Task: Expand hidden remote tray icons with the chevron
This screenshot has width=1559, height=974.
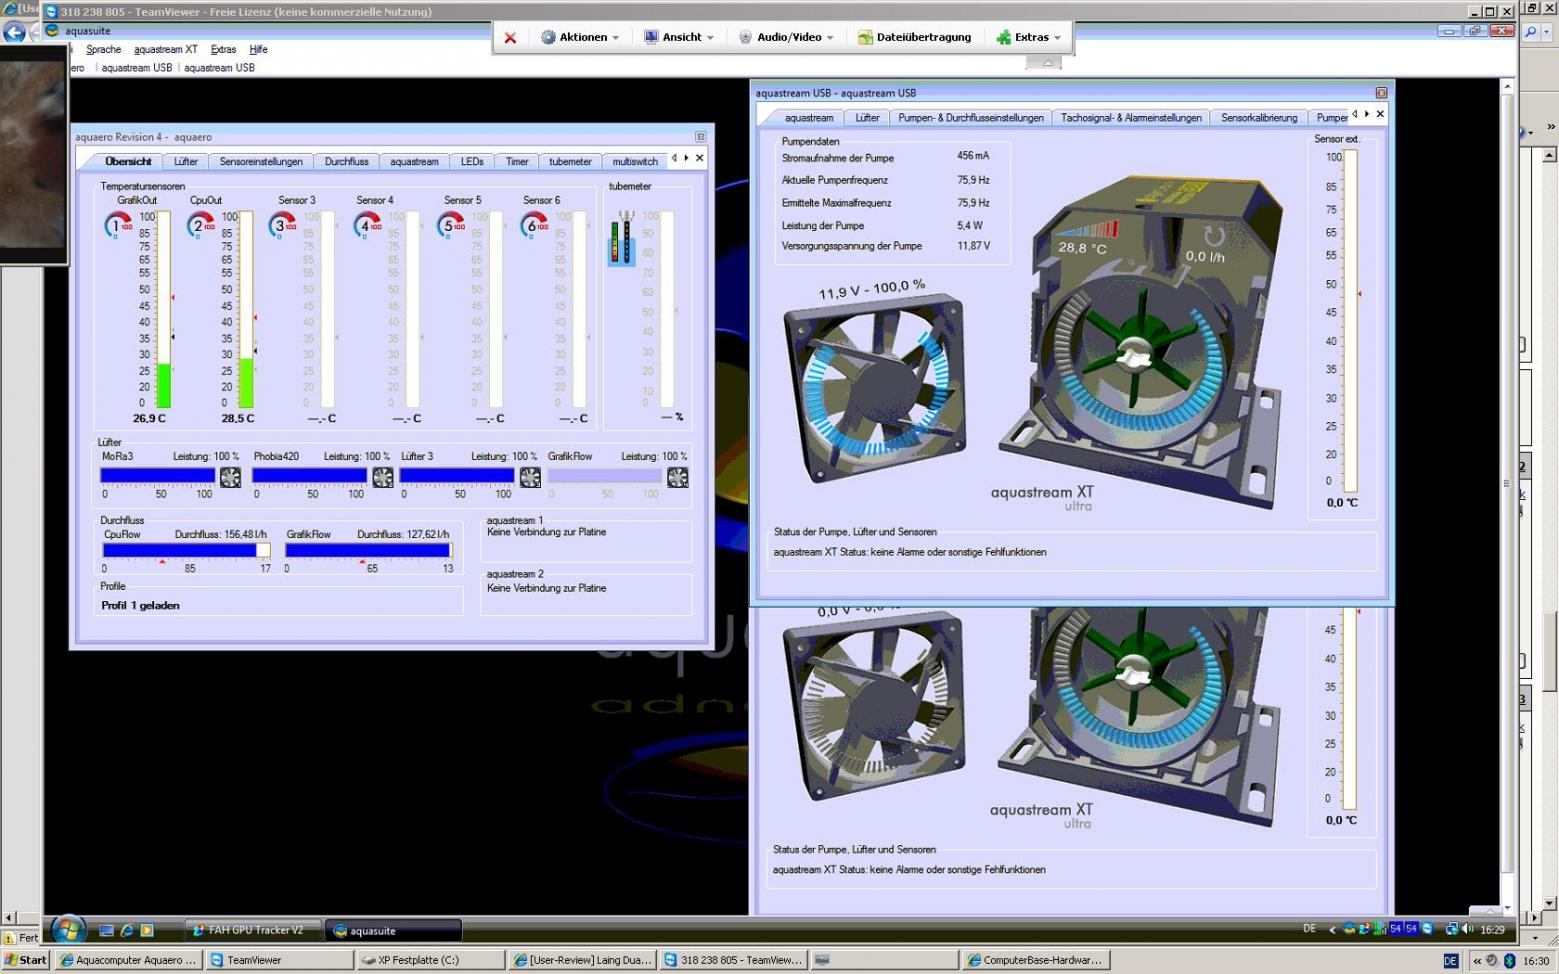Action: coord(1331,930)
